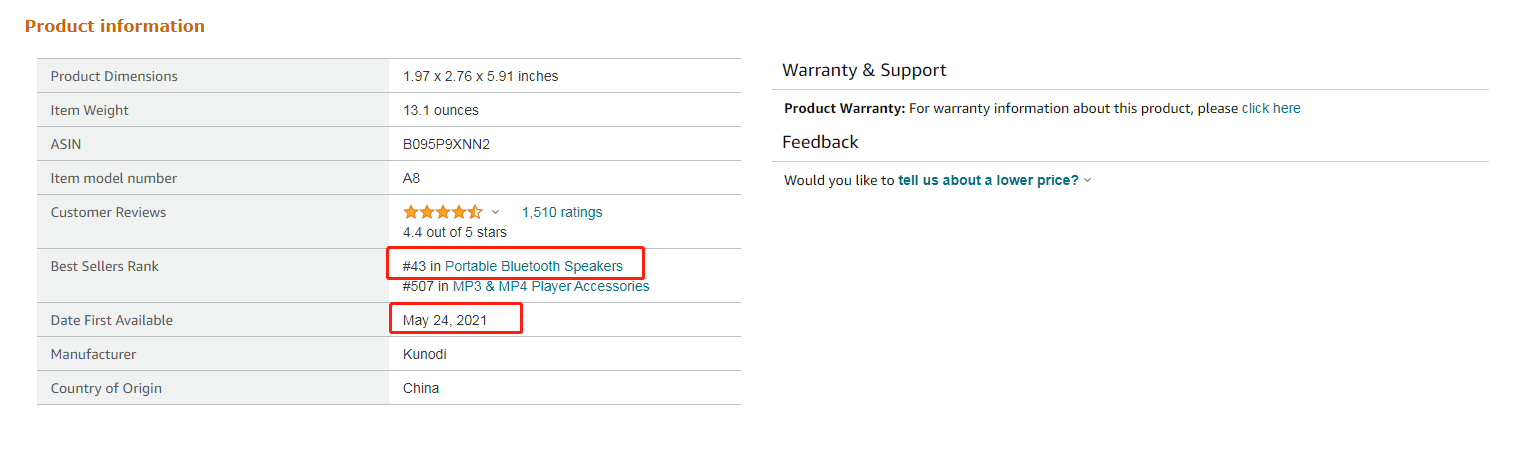Follow the warranty "click here" link

1270,108
